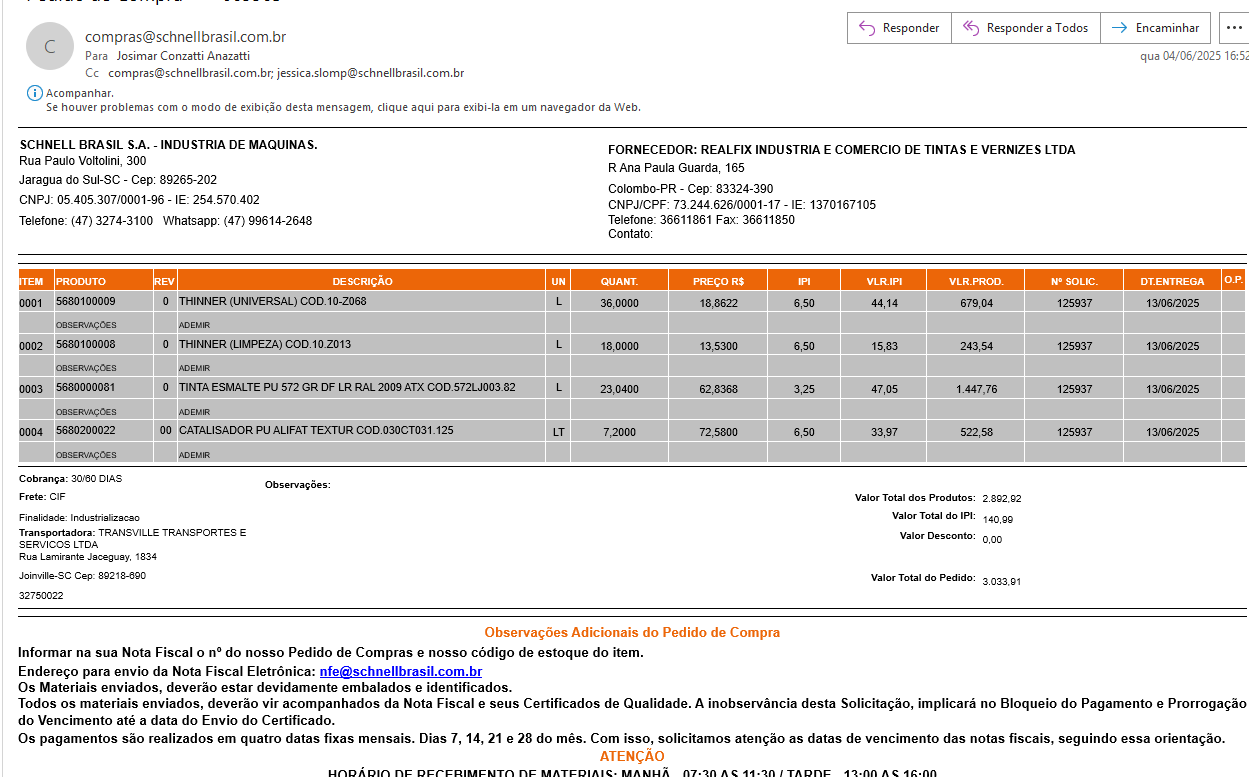Click the DESCRIÇÃO column header

point(362,281)
